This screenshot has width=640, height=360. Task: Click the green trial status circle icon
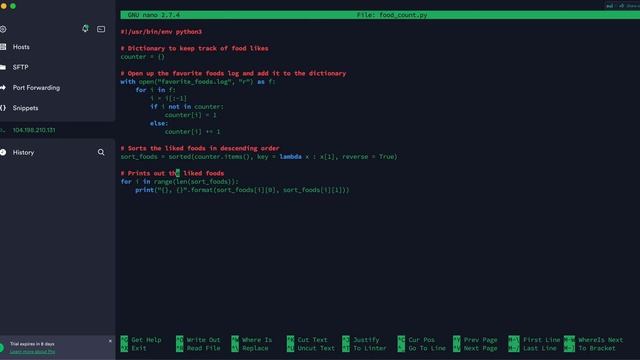pyautogui.click(x=1, y=348)
